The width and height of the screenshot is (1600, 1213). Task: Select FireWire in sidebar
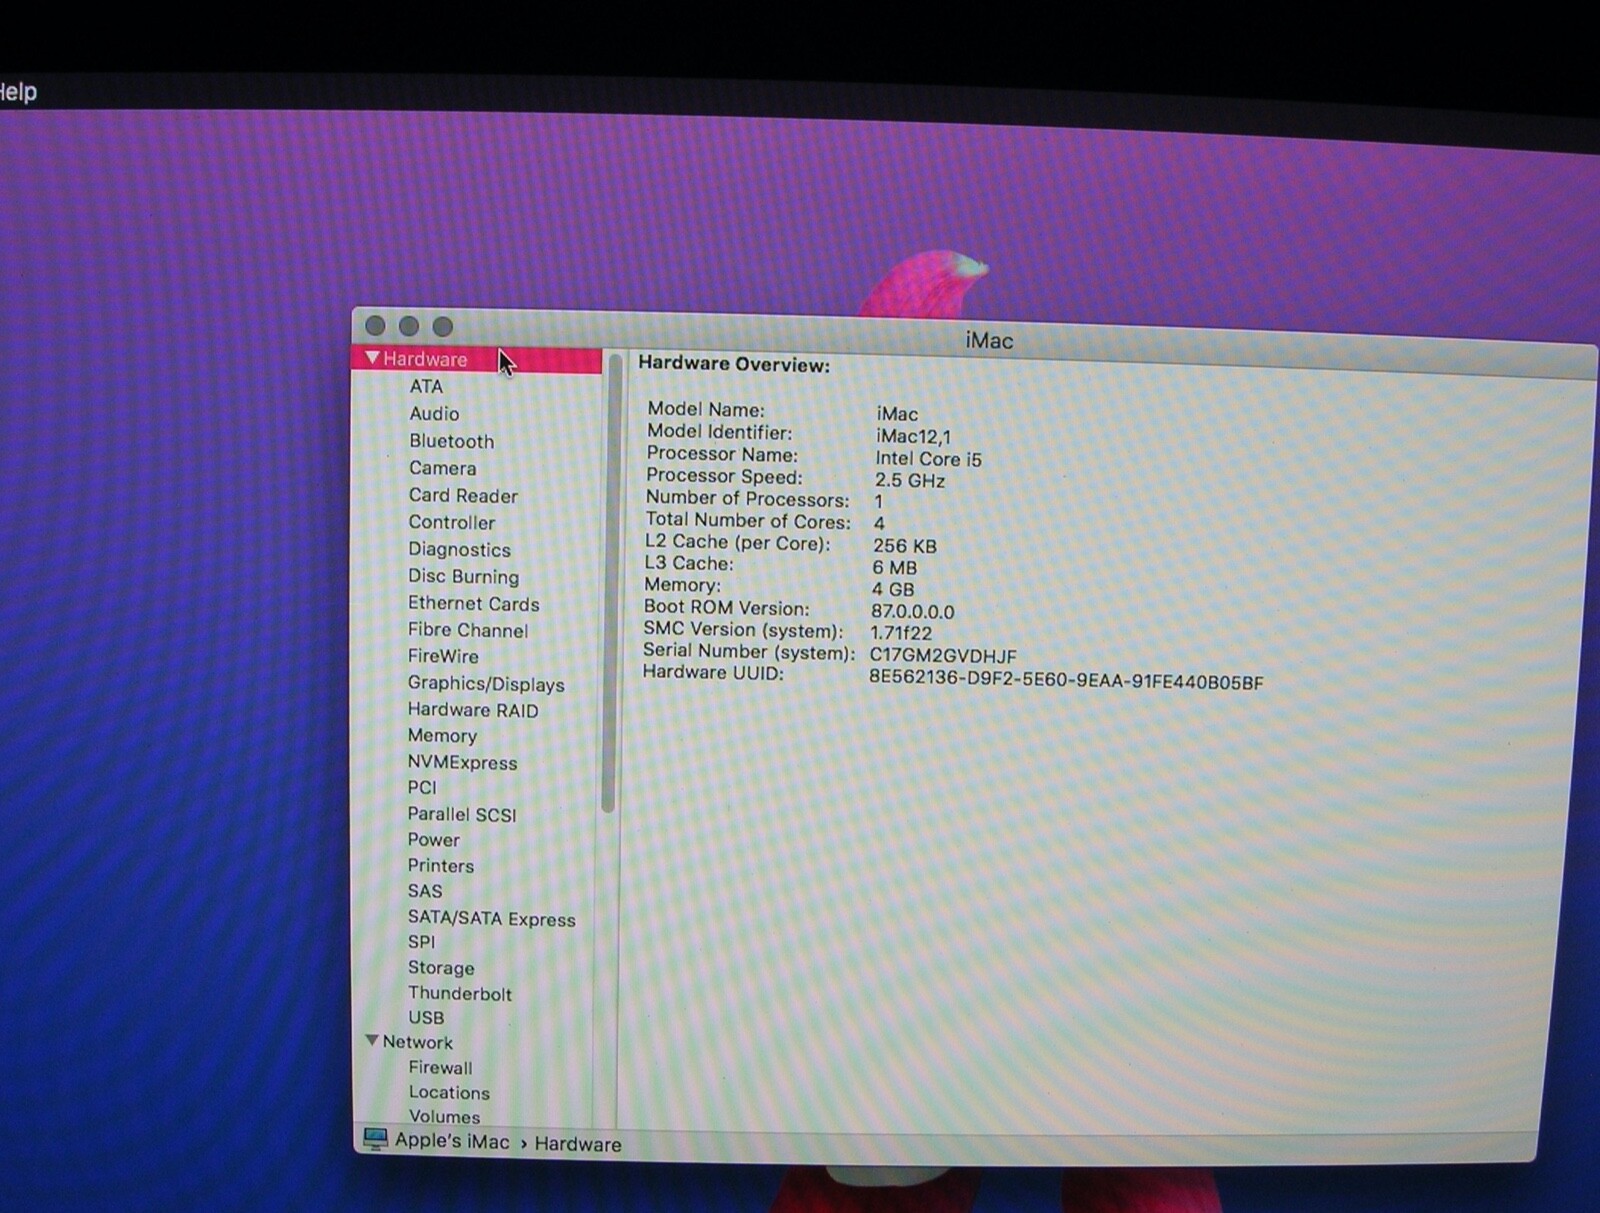[443, 656]
